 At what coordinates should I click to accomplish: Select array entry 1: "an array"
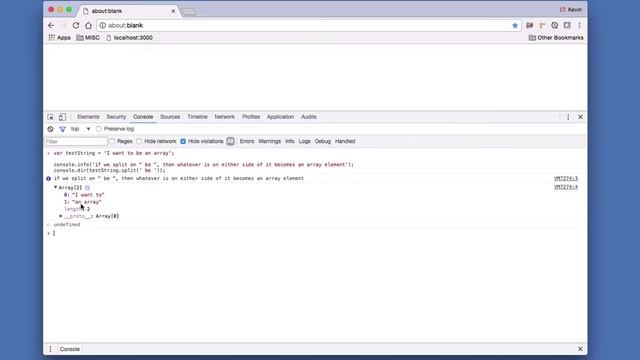(83, 202)
